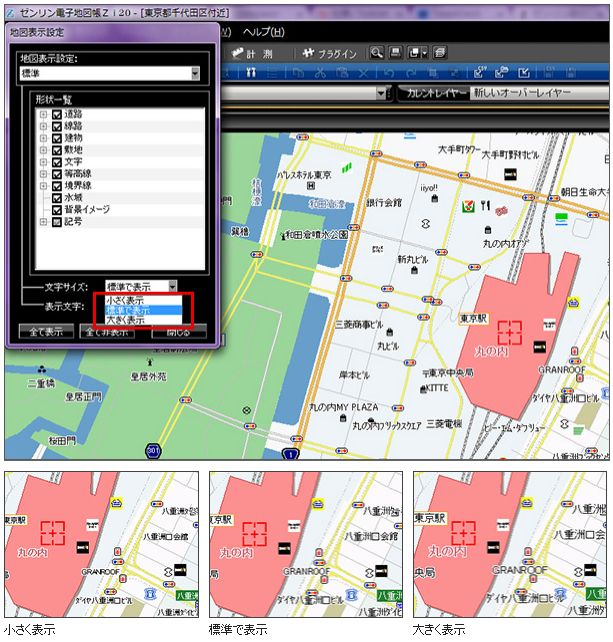Uncheck the 水域 checkbox
This screenshot has width=613, height=642.
pyautogui.click(x=57, y=198)
